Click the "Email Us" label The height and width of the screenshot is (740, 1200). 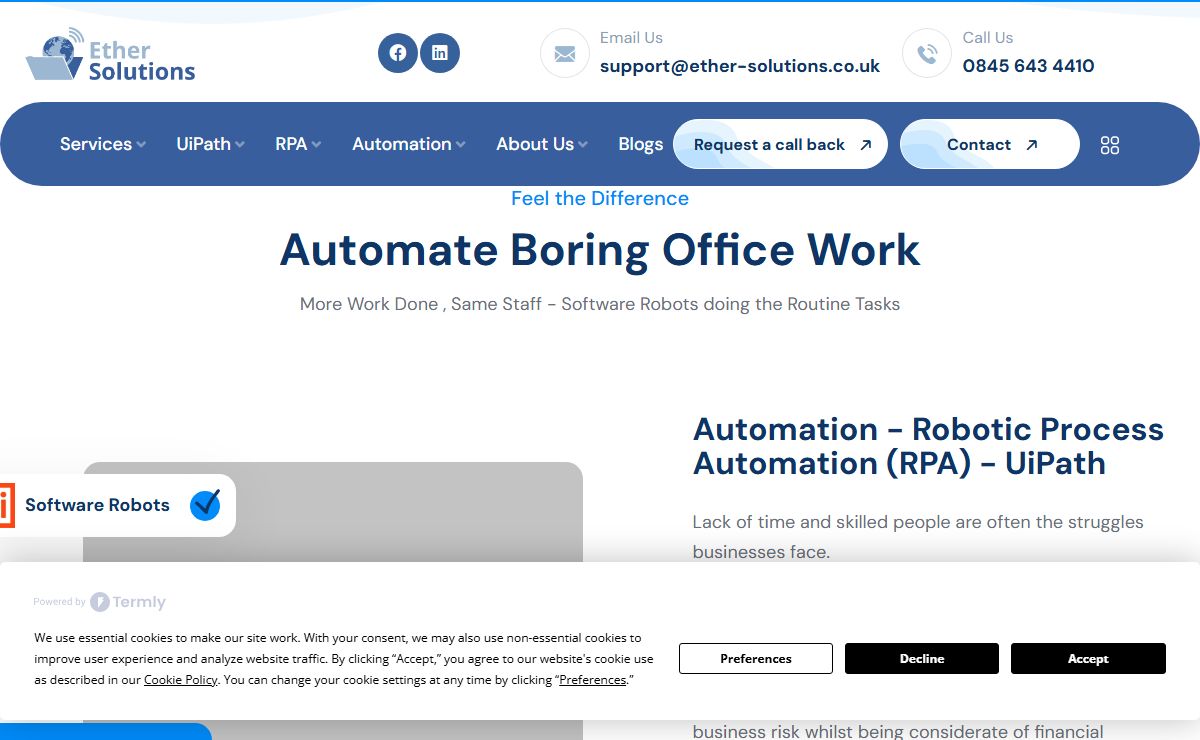631,38
